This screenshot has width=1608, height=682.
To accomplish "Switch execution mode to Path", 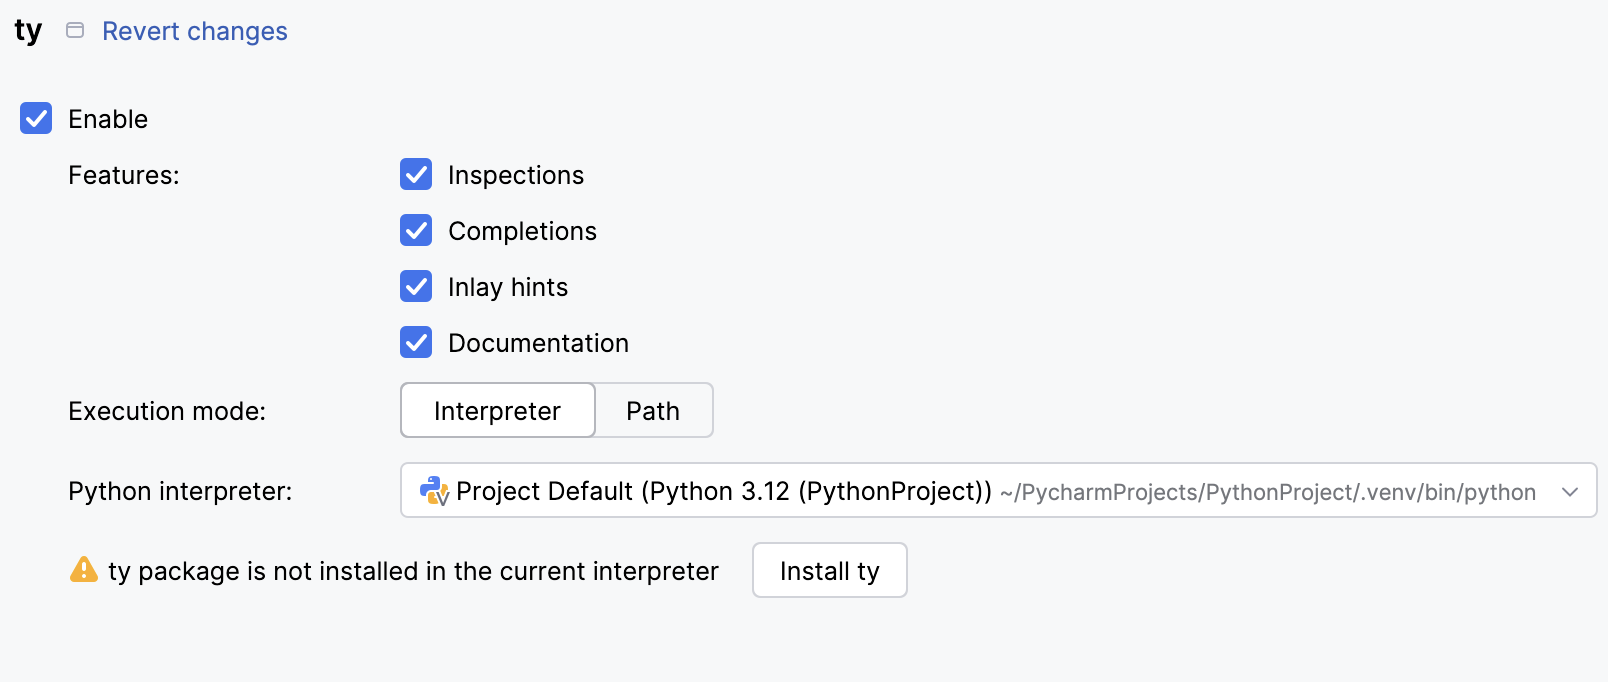I will pyautogui.click(x=653, y=411).
